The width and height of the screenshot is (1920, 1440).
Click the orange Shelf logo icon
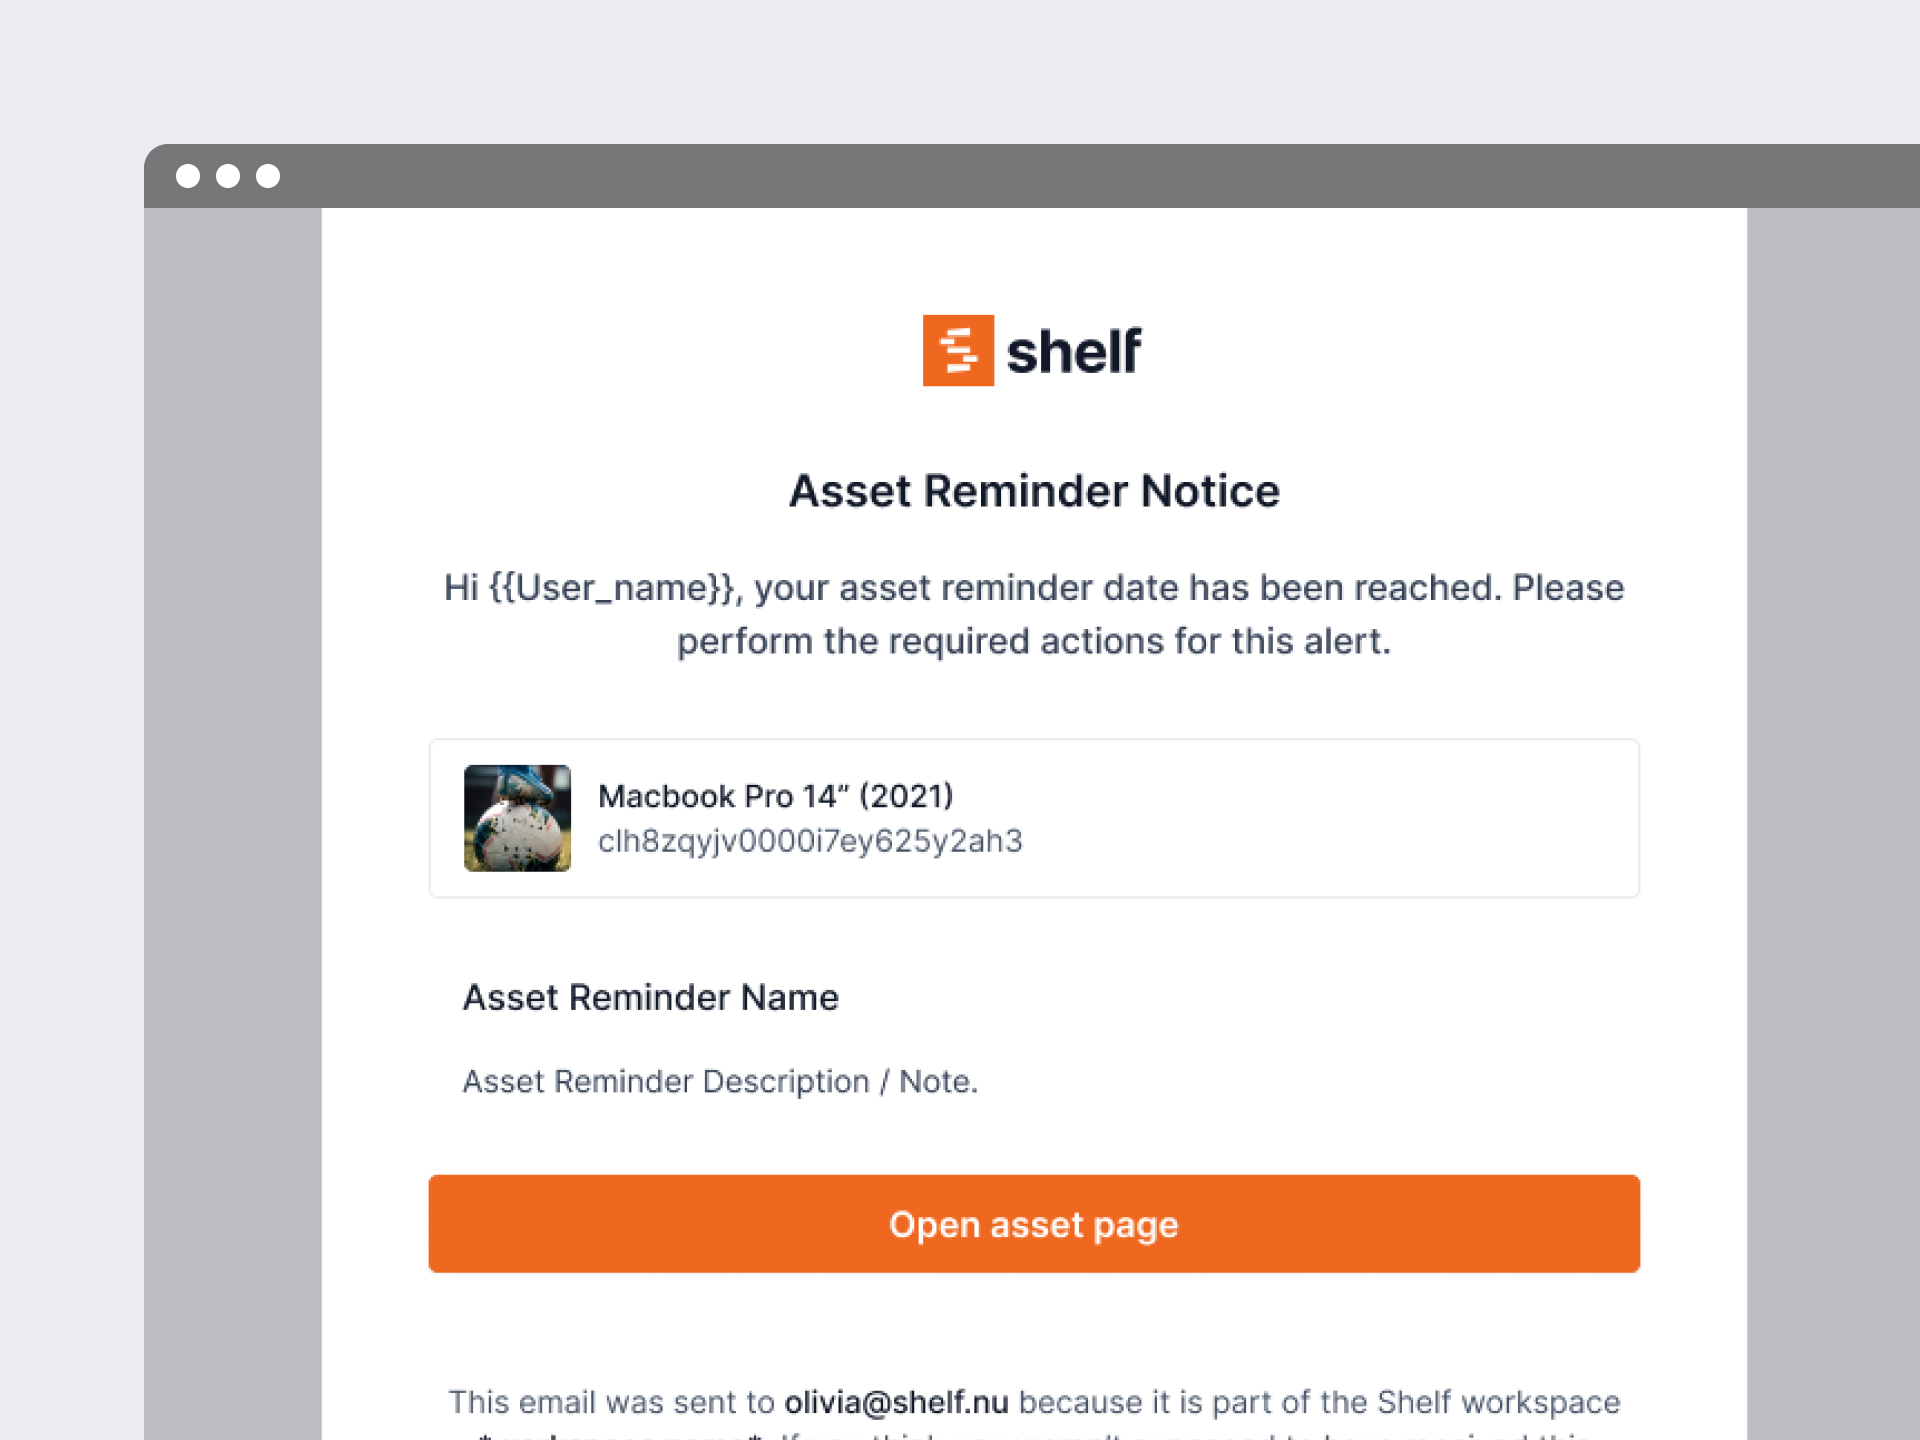pos(958,350)
